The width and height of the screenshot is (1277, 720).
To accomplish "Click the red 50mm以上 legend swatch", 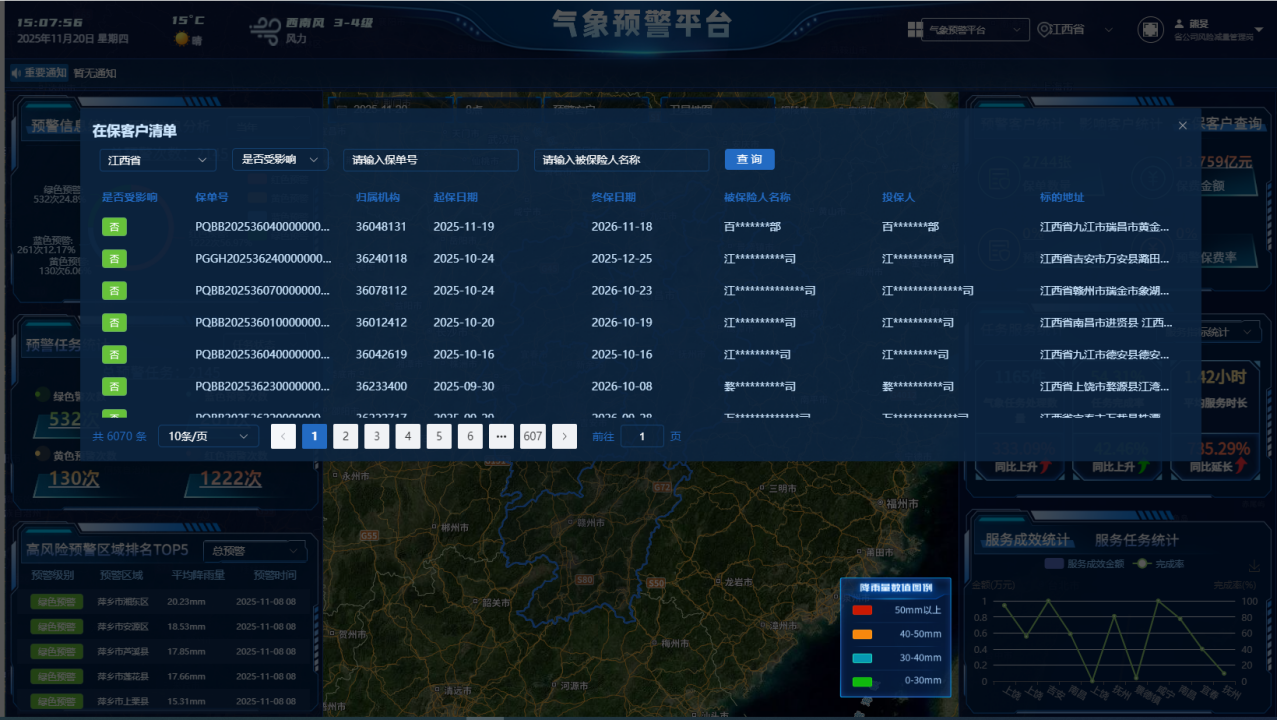I will pos(862,610).
